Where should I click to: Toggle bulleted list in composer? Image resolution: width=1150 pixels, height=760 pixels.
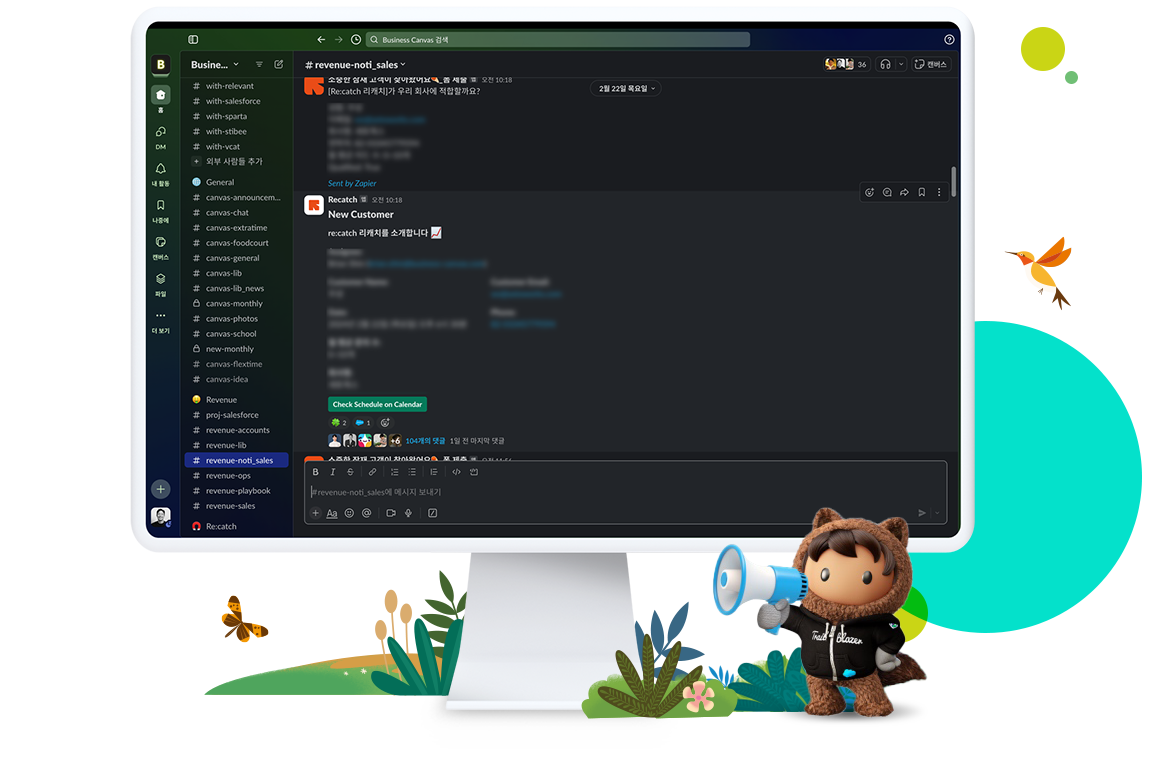point(412,472)
